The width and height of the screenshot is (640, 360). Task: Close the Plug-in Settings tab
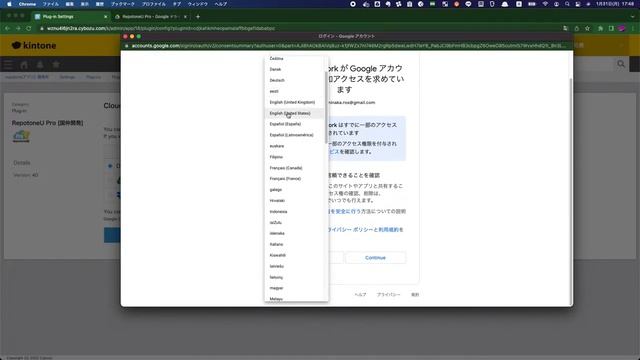pyautogui.click(x=105, y=17)
